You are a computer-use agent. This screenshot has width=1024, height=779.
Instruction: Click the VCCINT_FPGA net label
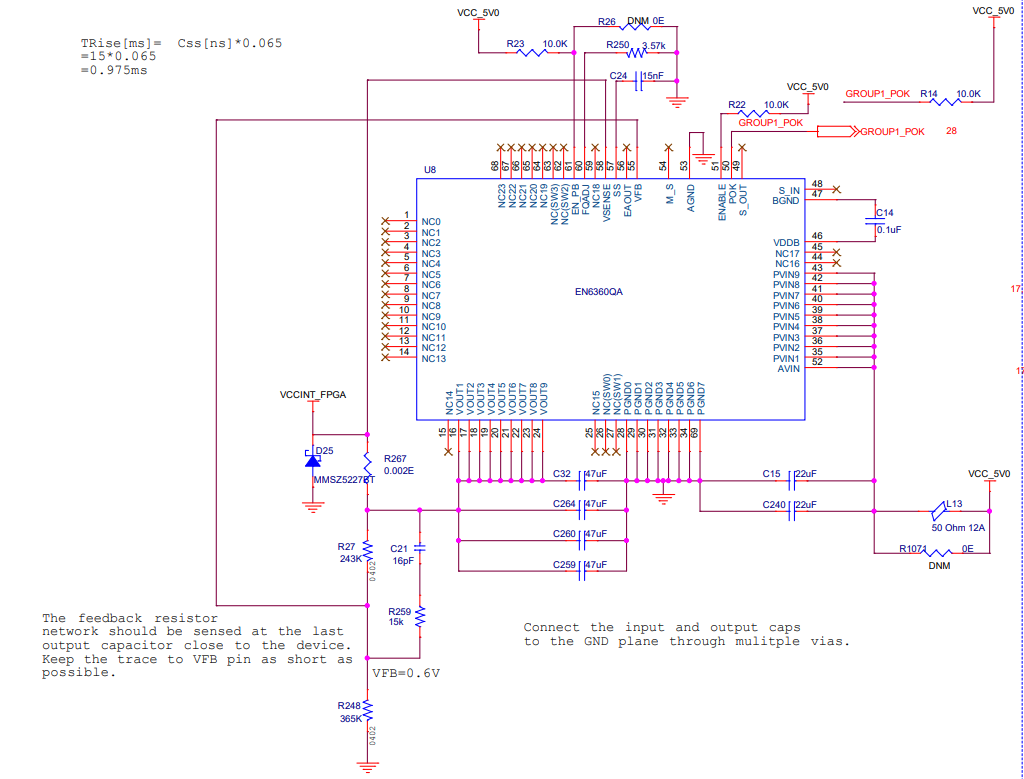[312, 395]
